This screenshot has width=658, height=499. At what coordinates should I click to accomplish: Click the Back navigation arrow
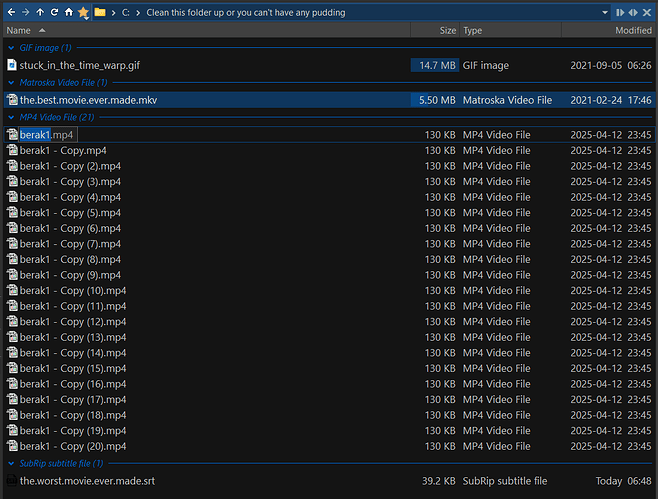point(11,12)
